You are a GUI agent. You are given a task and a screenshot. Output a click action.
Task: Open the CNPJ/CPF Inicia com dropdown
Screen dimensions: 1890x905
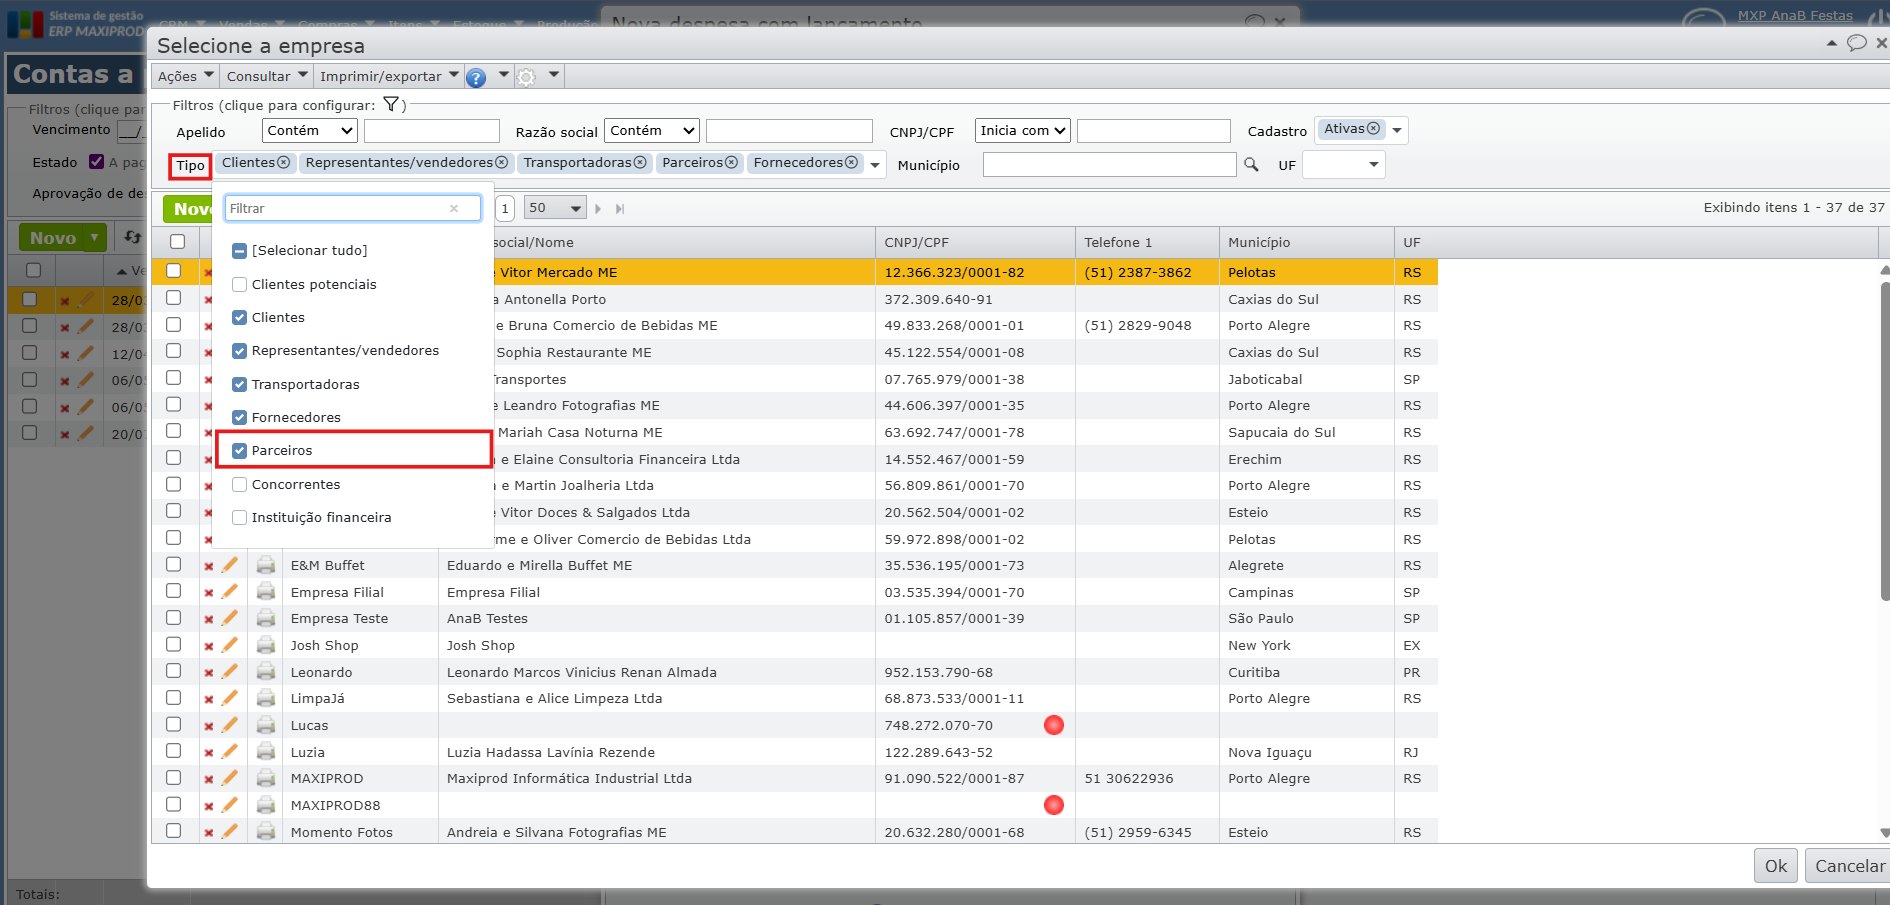click(x=1023, y=131)
